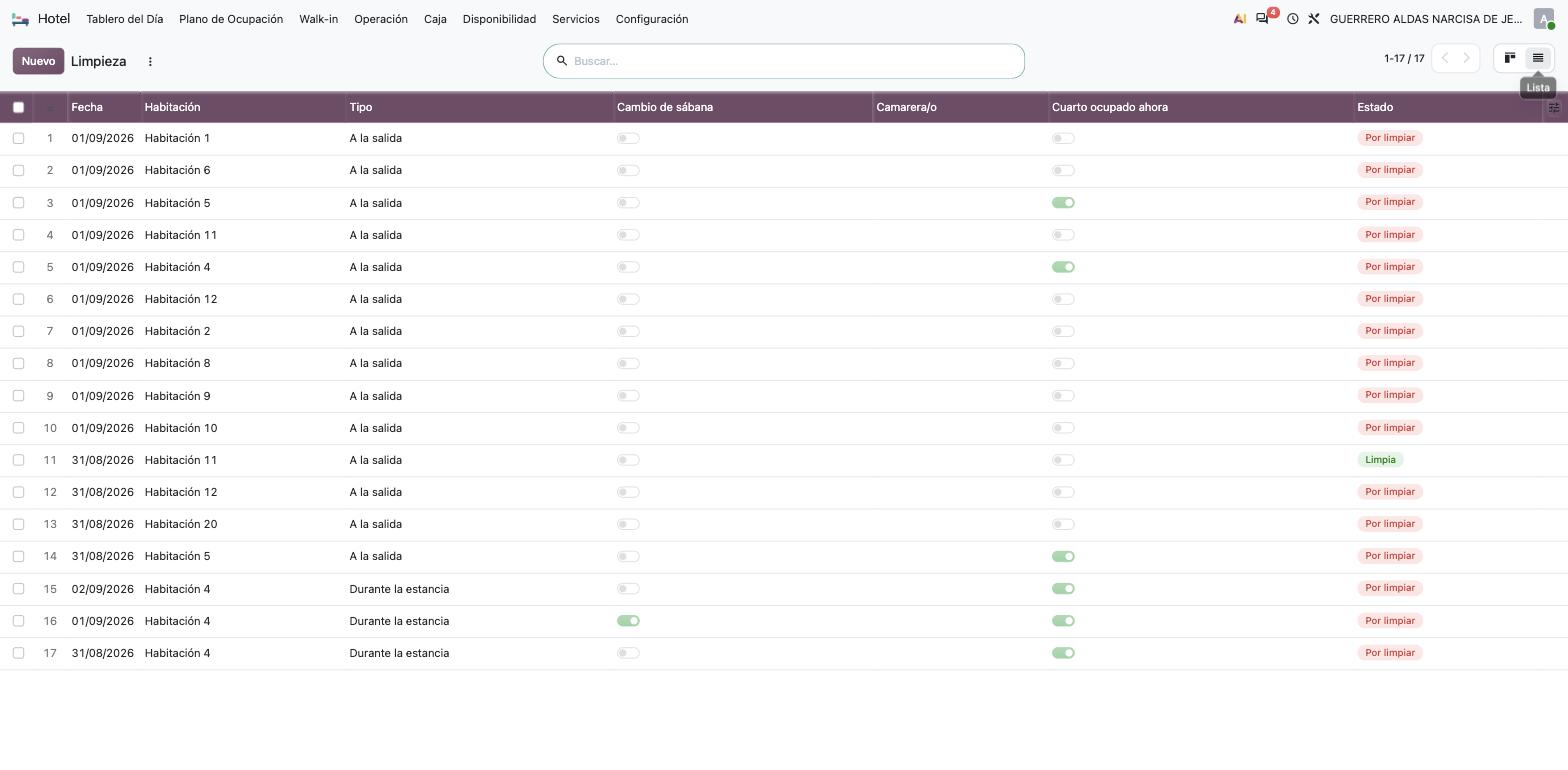This screenshot has height=770, width=1568.
Task: Go to the previous page of records
Action: point(1444,58)
